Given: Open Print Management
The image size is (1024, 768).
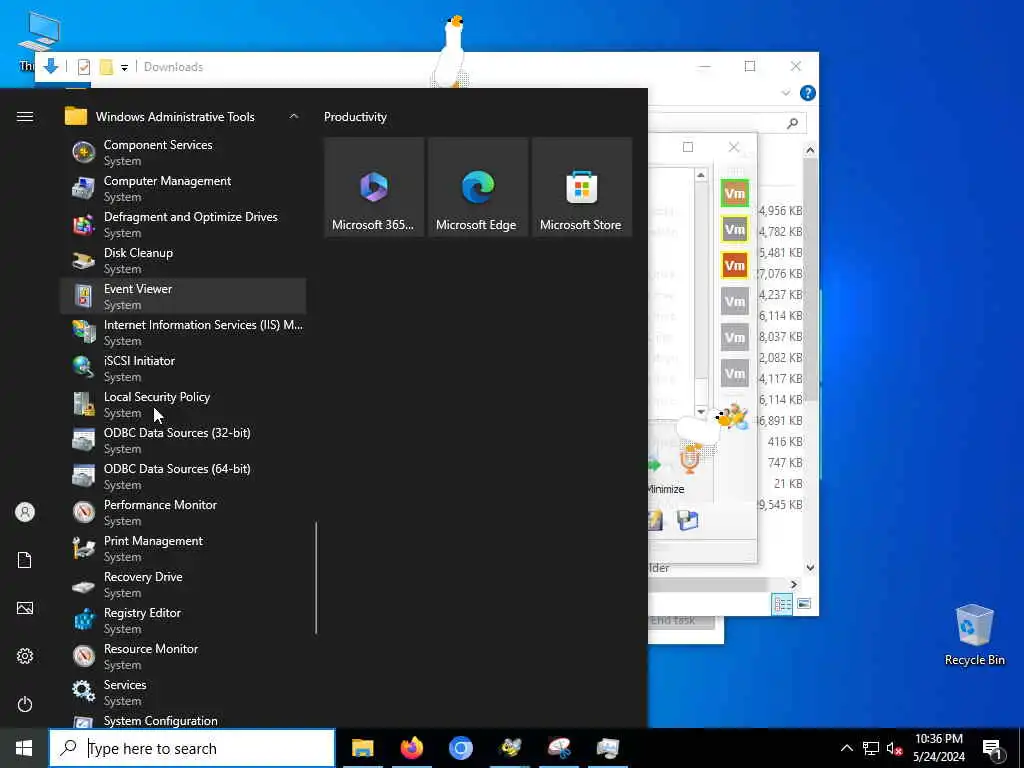Looking at the screenshot, I should tap(183, 547).
